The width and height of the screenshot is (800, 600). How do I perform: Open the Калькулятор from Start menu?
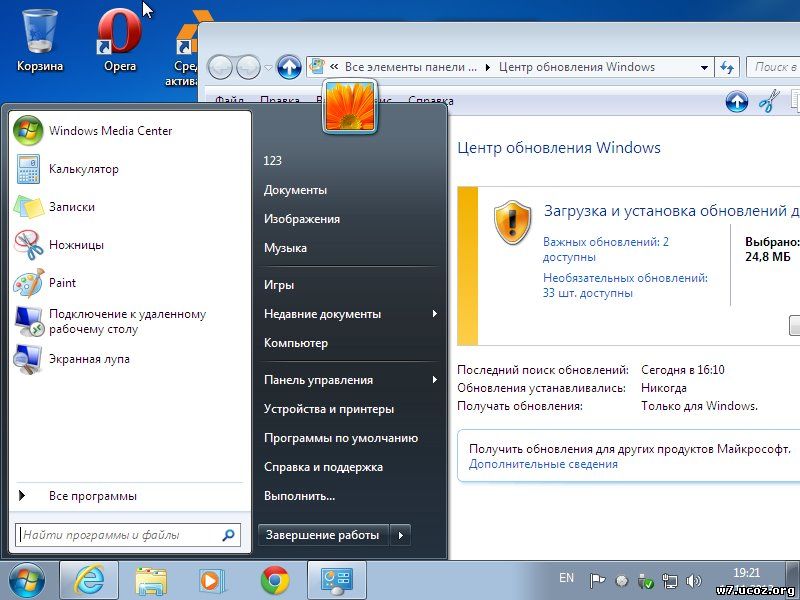coord(84,168)
